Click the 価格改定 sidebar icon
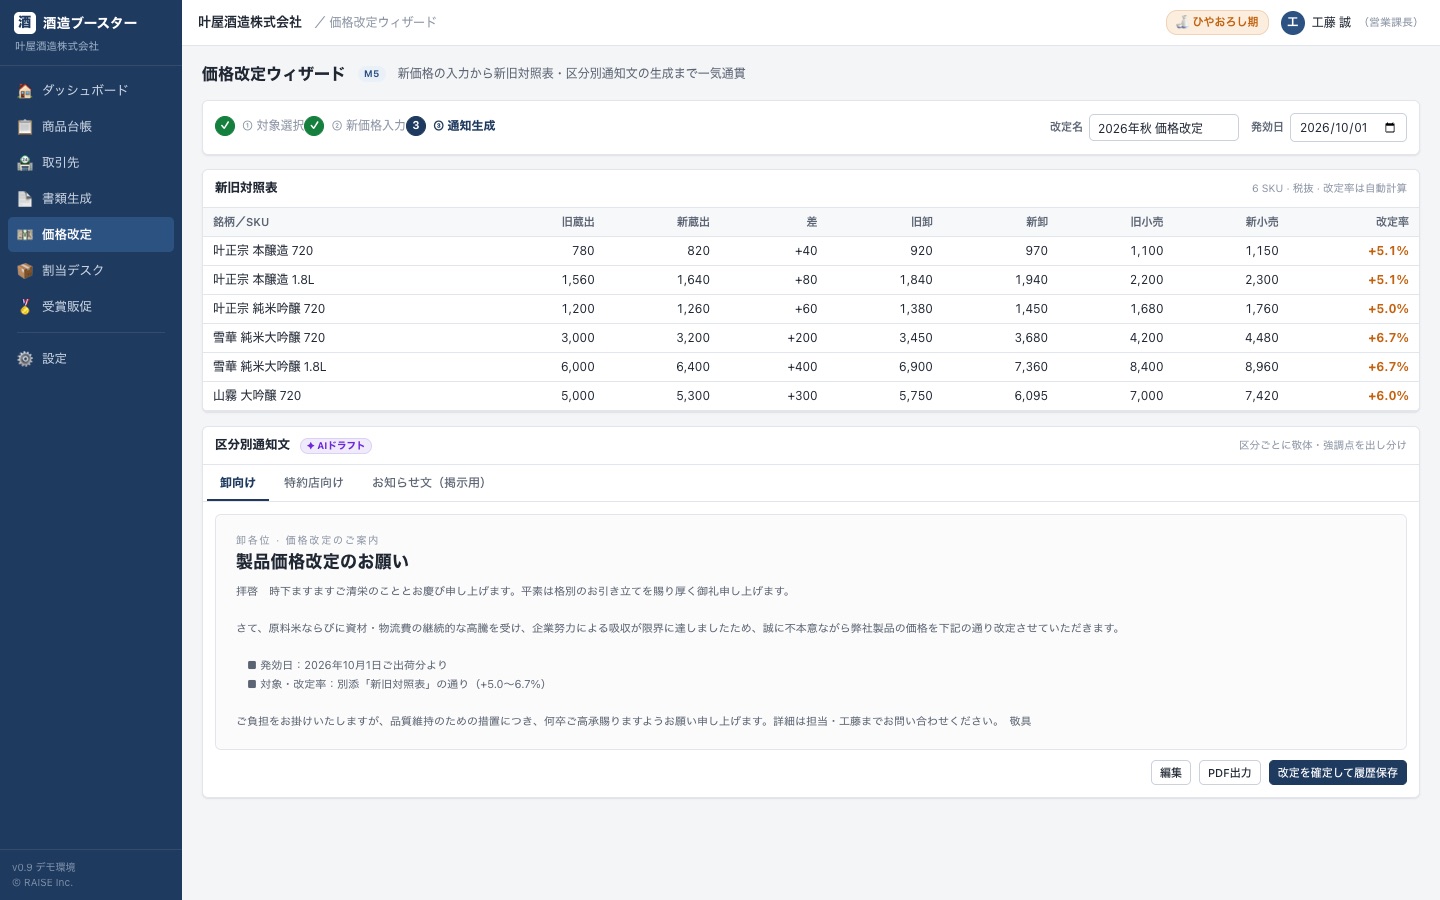 (25, 235)
